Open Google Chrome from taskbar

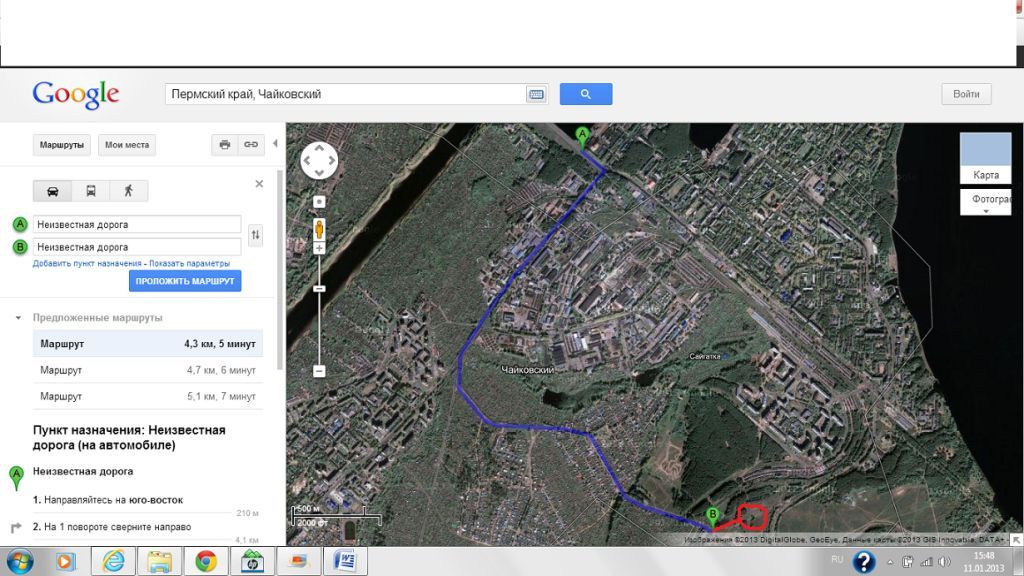(x=205, y=561)
